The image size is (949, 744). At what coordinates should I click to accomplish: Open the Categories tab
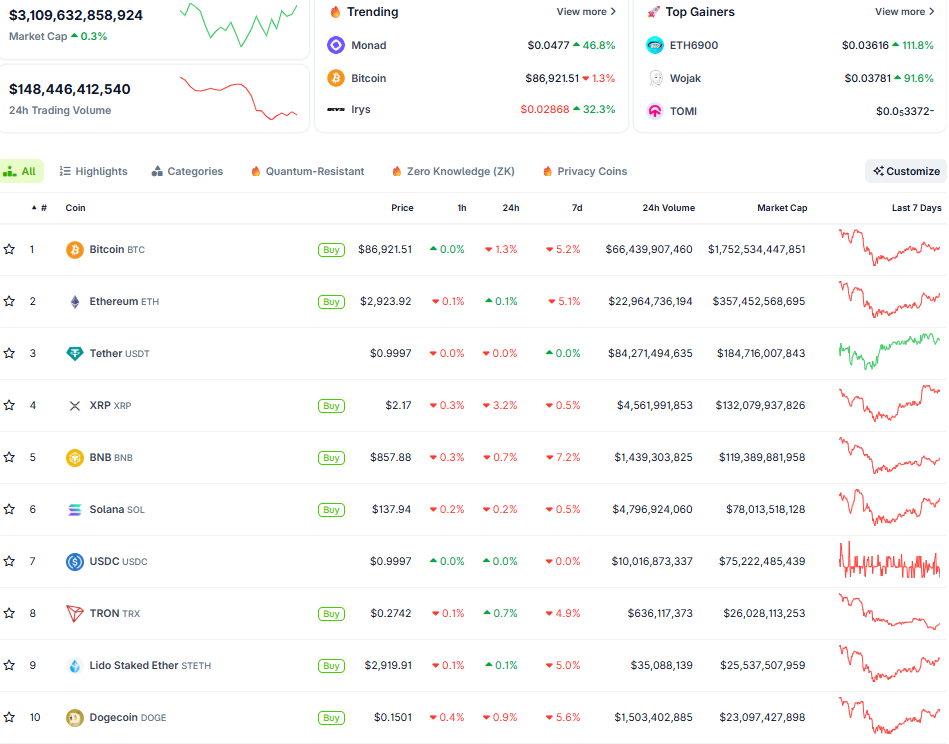point(187,172)
